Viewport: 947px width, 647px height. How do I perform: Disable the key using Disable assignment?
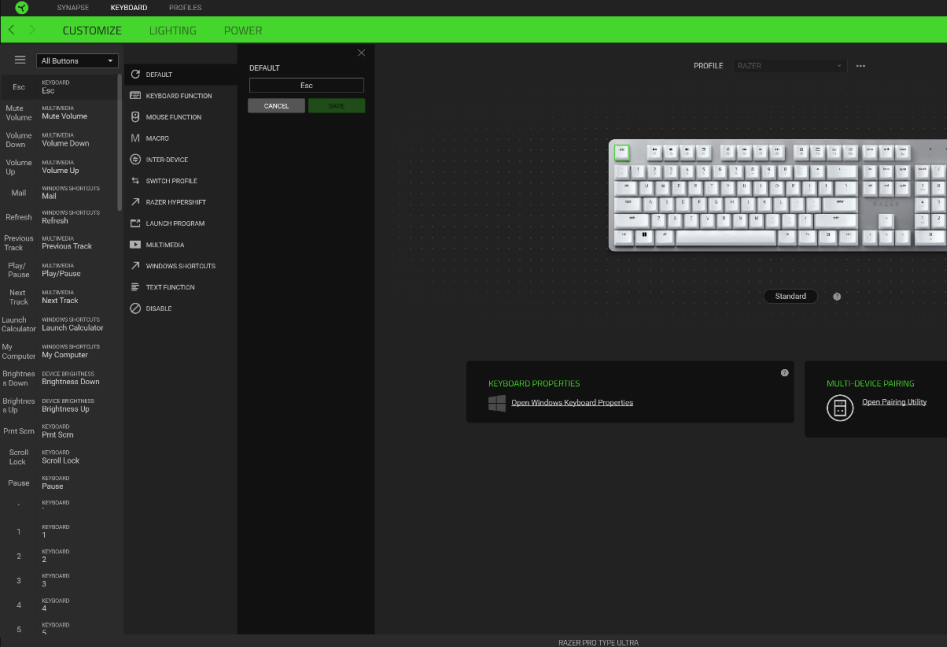click(159, 308)
